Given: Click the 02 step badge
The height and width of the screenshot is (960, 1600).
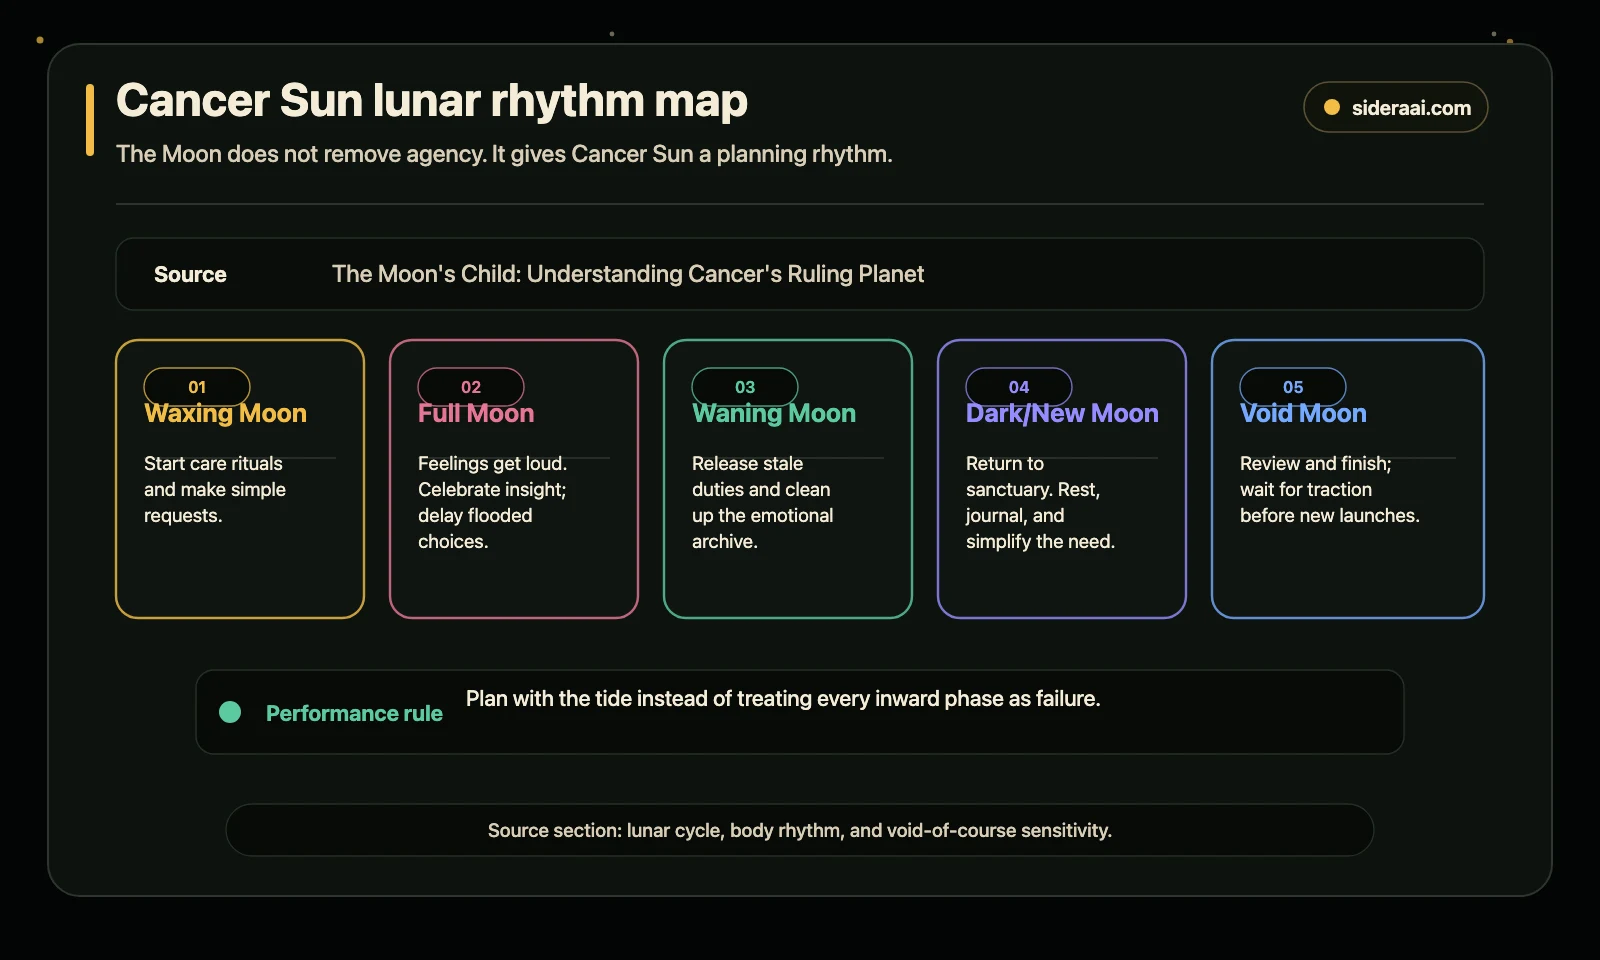Looking at the screenshot, I should (471, 387).
